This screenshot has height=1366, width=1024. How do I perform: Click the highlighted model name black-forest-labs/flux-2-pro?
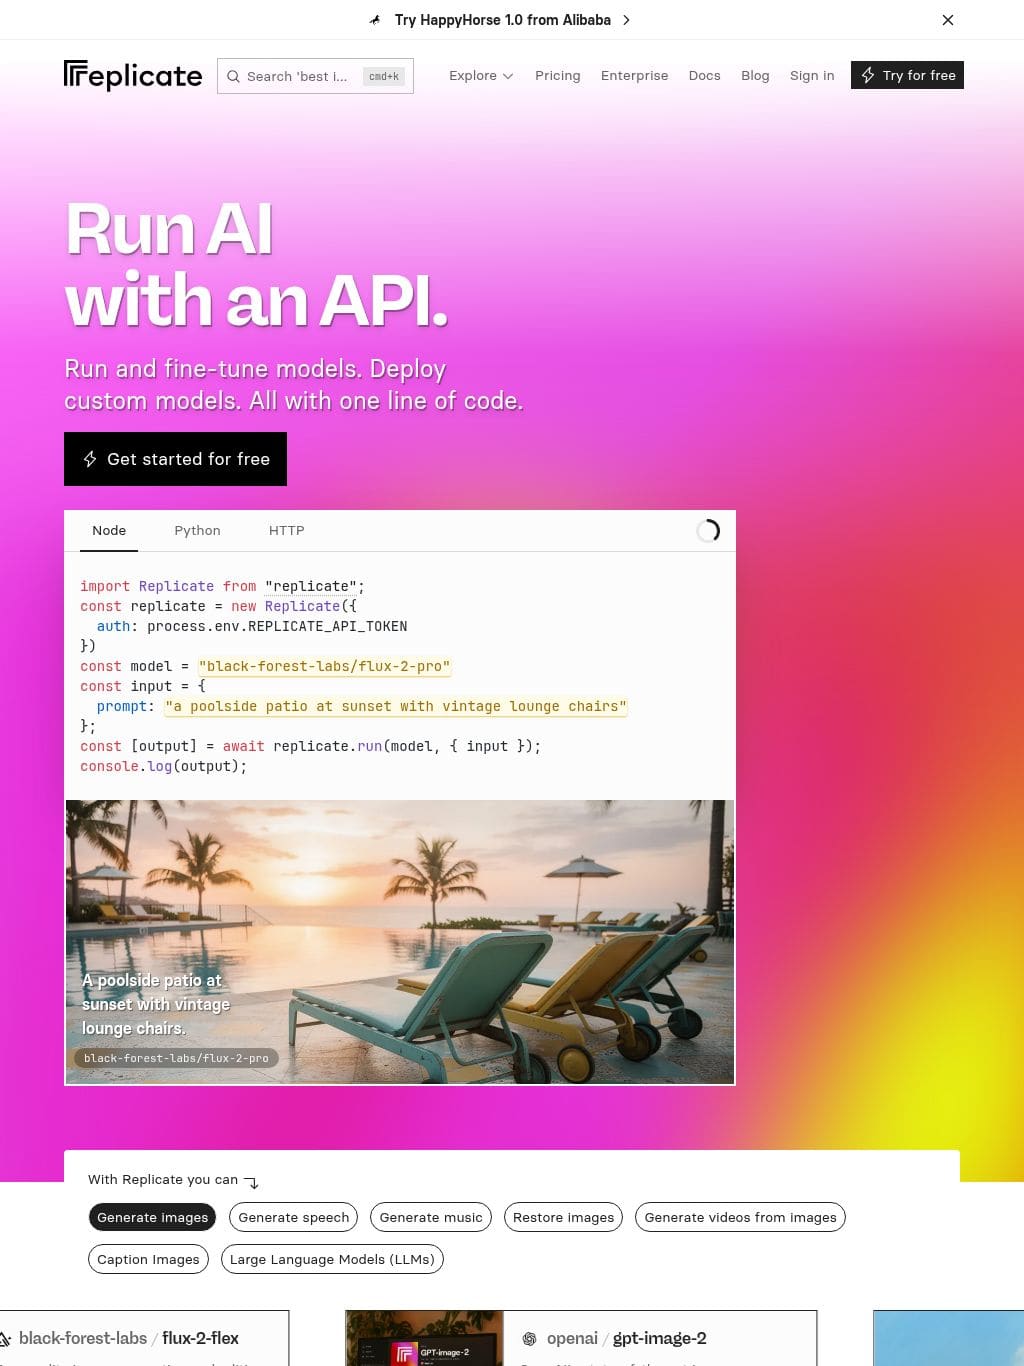point(325,666)
